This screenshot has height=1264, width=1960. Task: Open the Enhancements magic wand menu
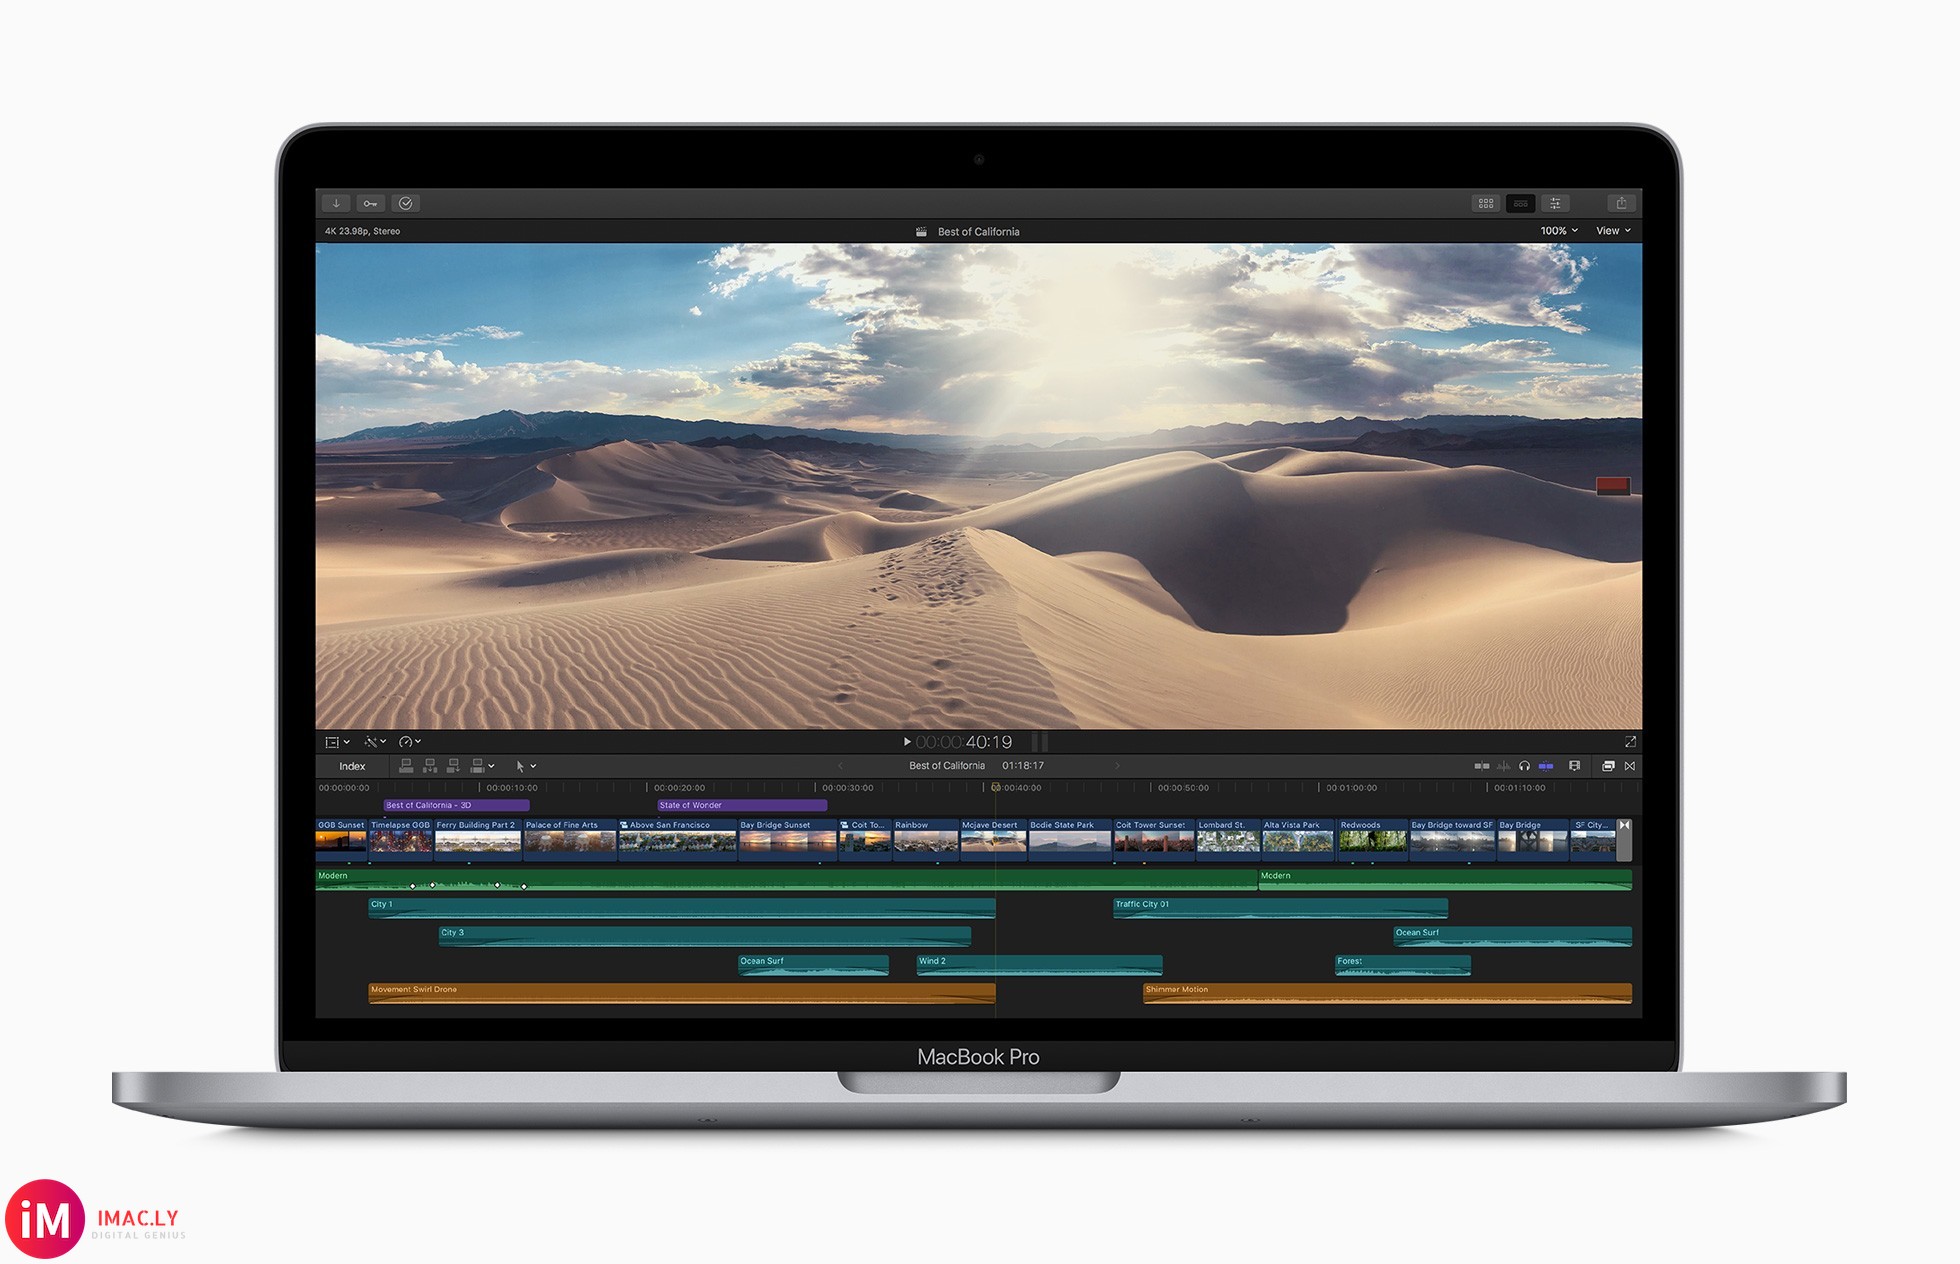coord(375,742)
